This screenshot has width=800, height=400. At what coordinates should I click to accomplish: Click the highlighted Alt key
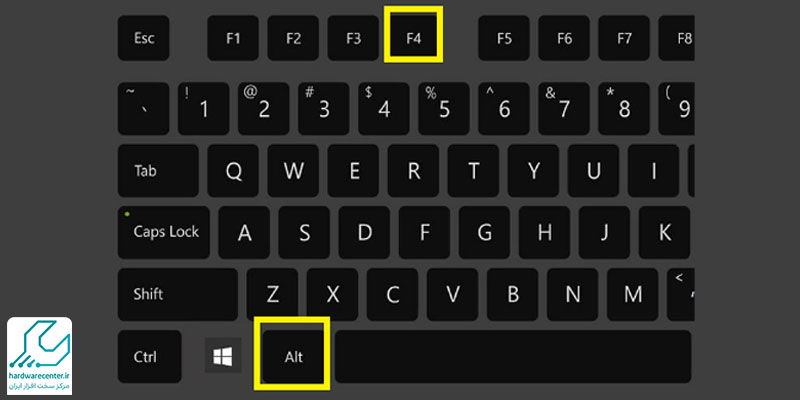coord(293,356)
